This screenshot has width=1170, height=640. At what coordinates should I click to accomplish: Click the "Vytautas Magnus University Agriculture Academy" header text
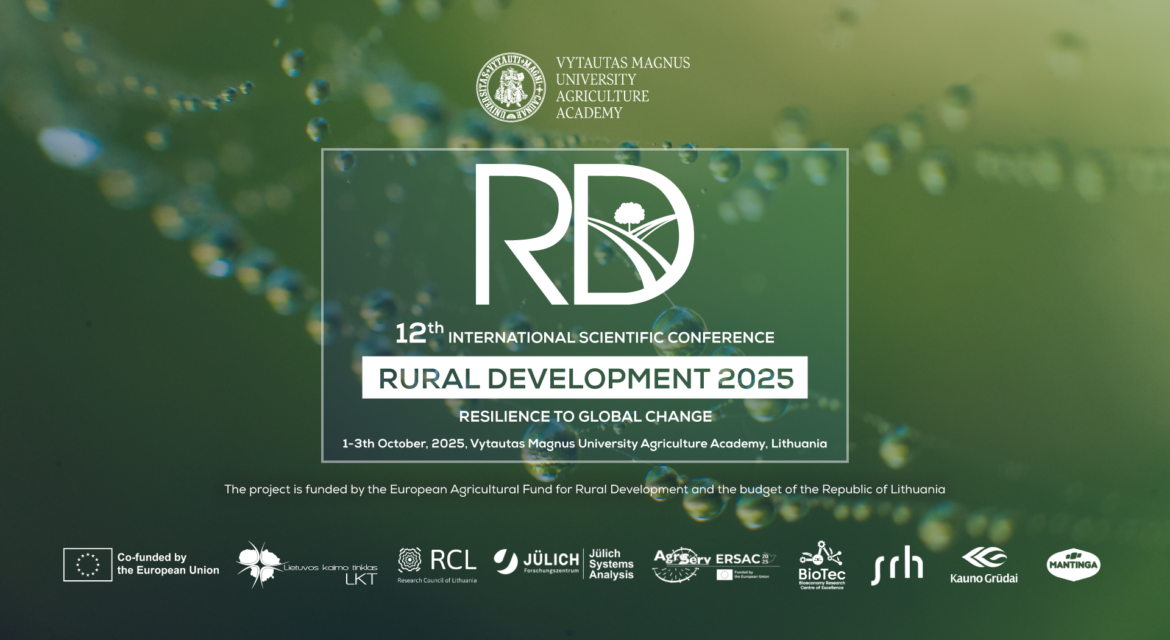[622, 88]
